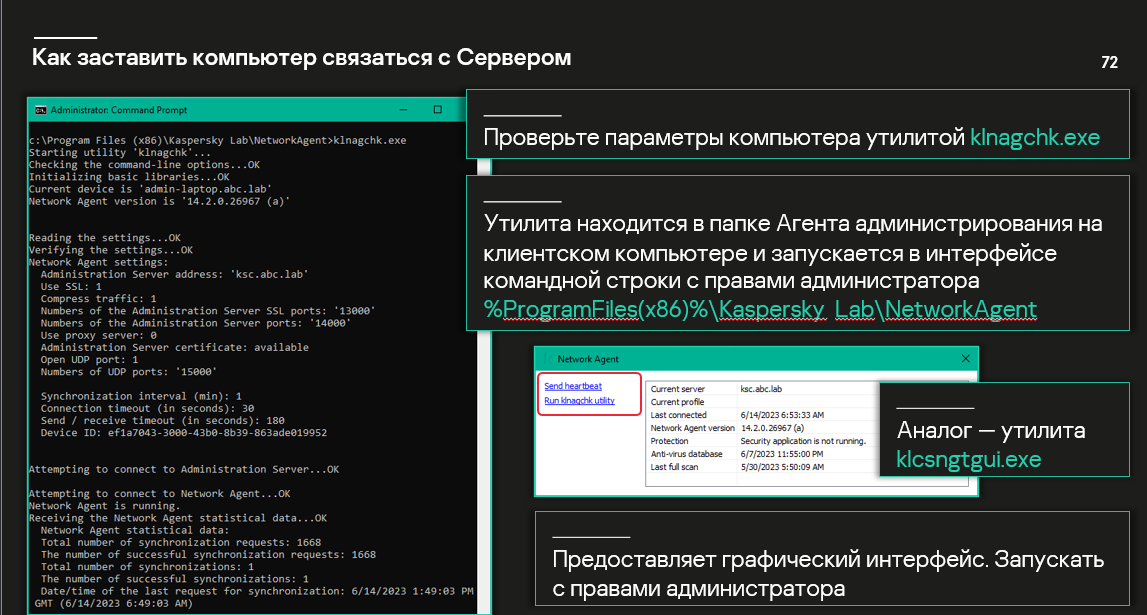Click the 'Total number of synchronization requests: 1668' line
The height and width of the screenshot is (615, 1147).
tap(181, 543)
